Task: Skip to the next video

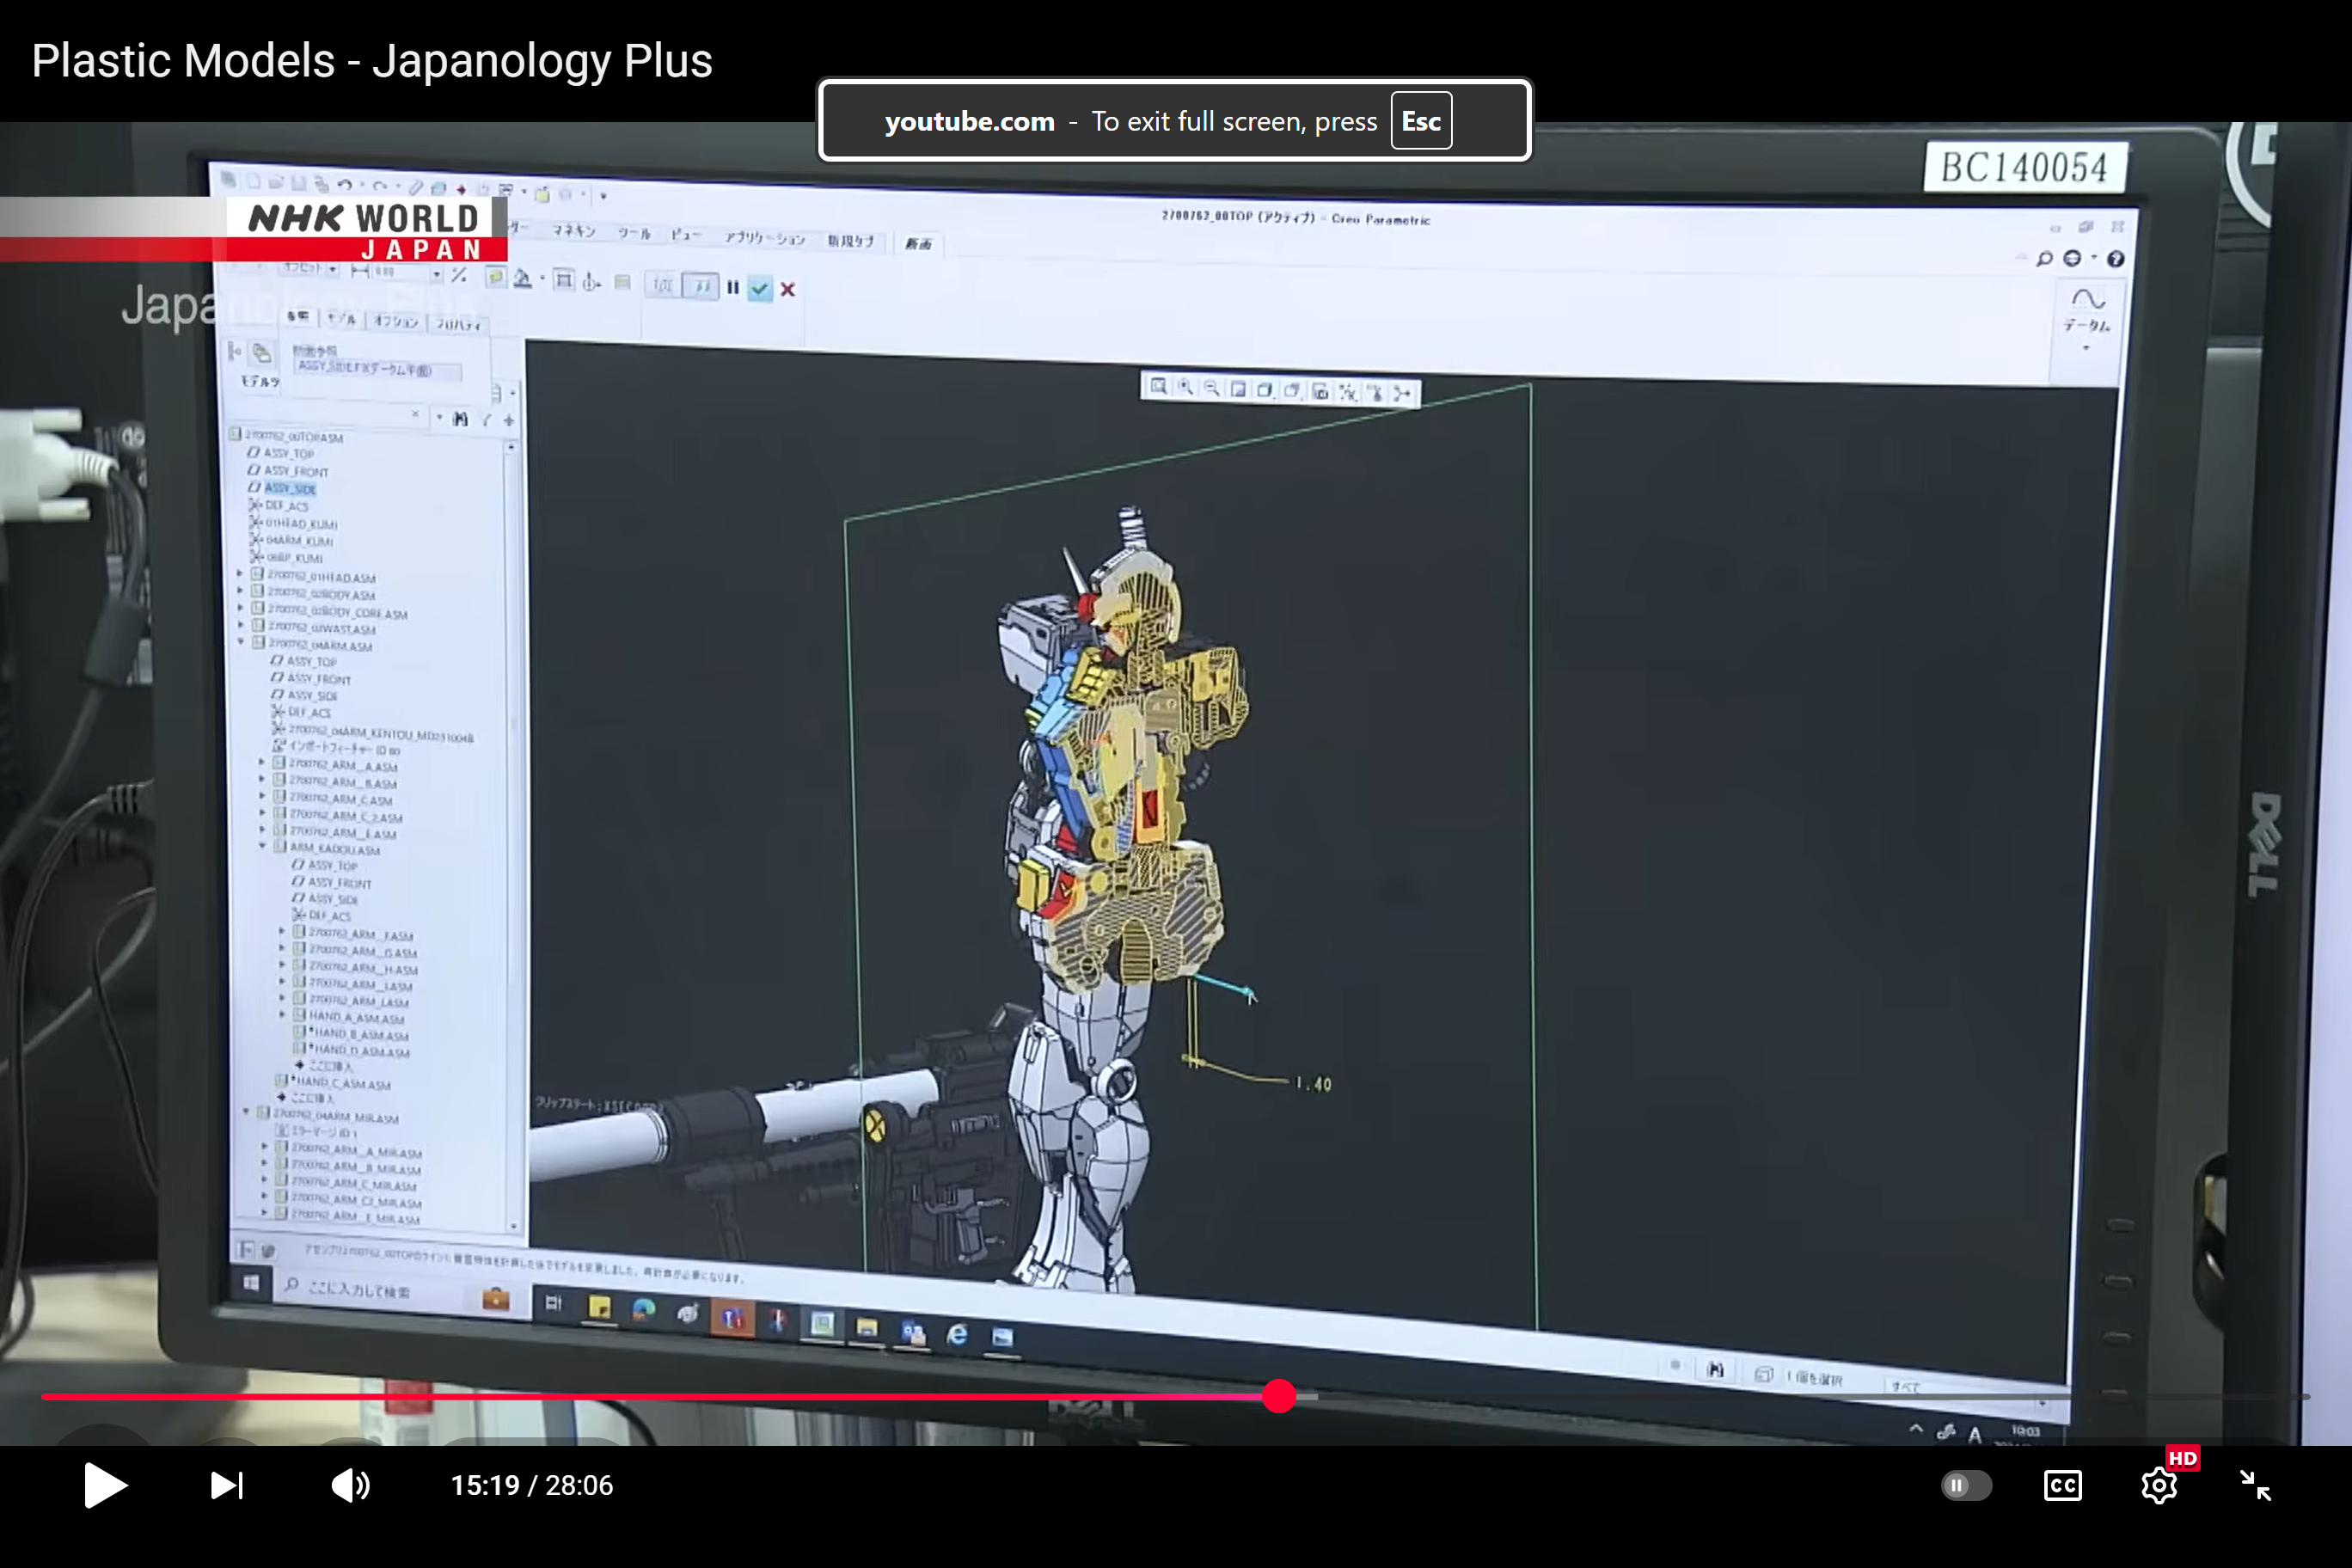Action: (226, 1485)
